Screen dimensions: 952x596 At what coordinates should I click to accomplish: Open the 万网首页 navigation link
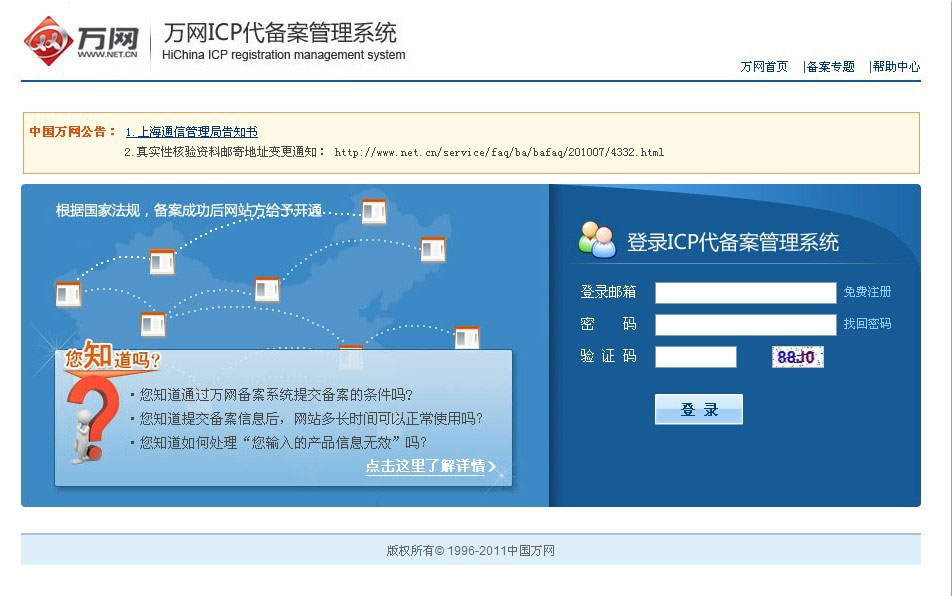(x=764, y=67)
